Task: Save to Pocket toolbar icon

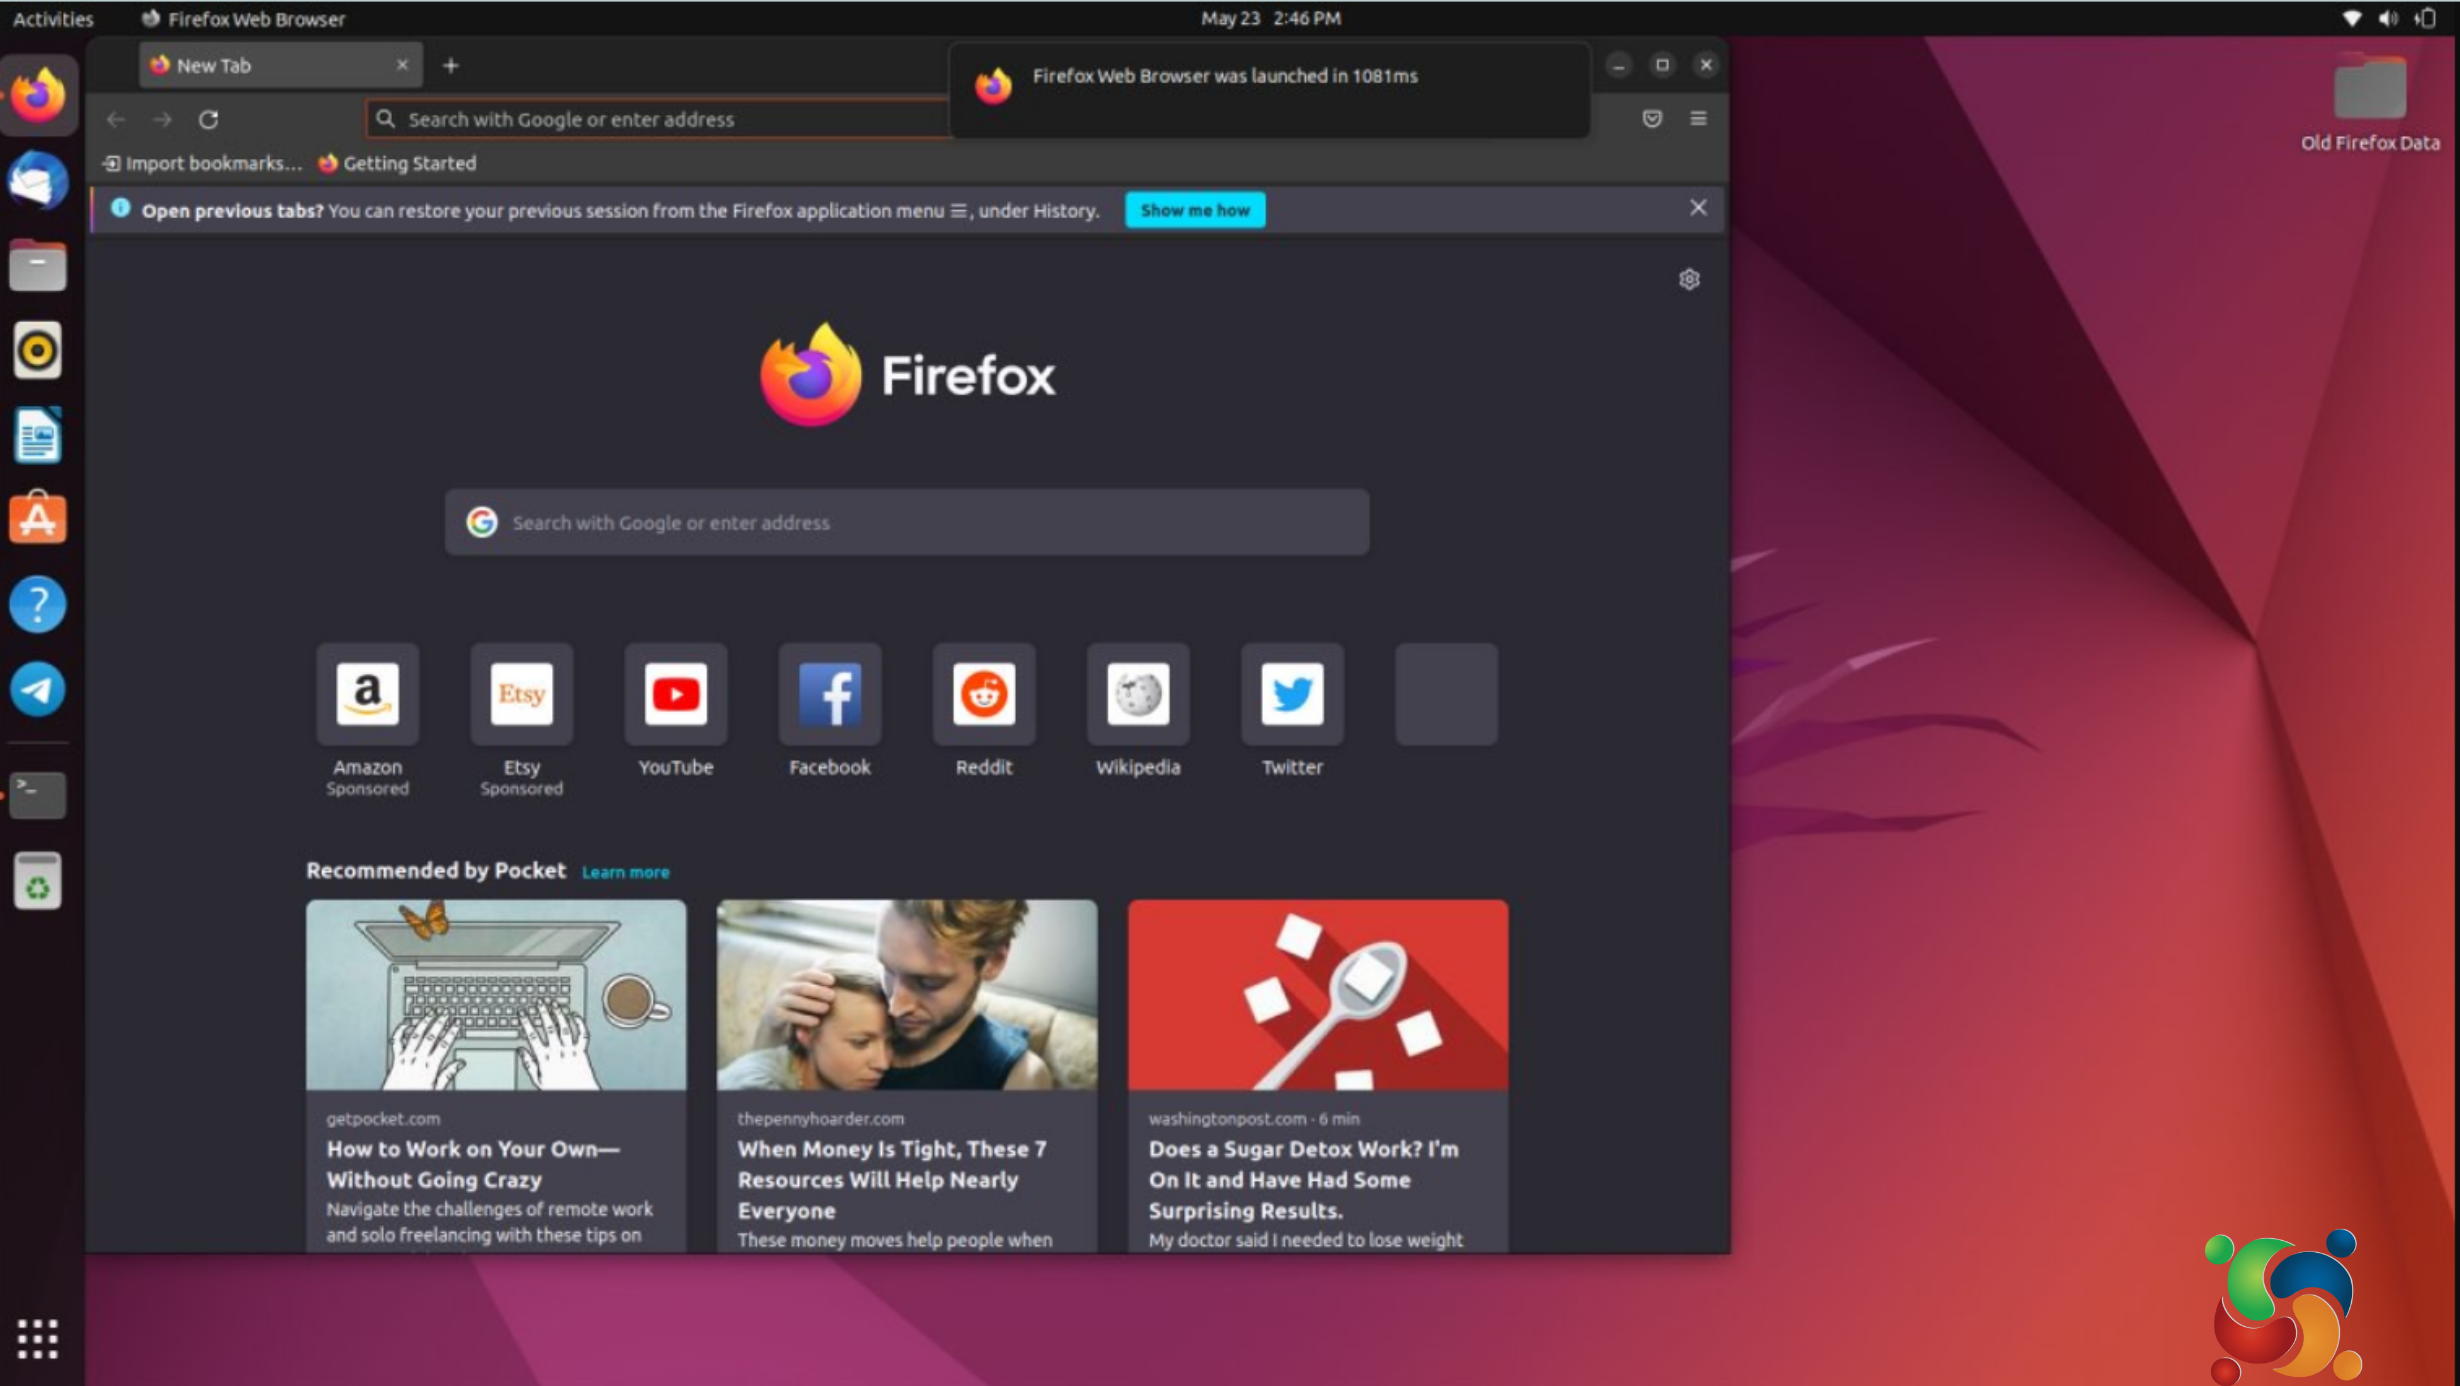Action: 1652,119
